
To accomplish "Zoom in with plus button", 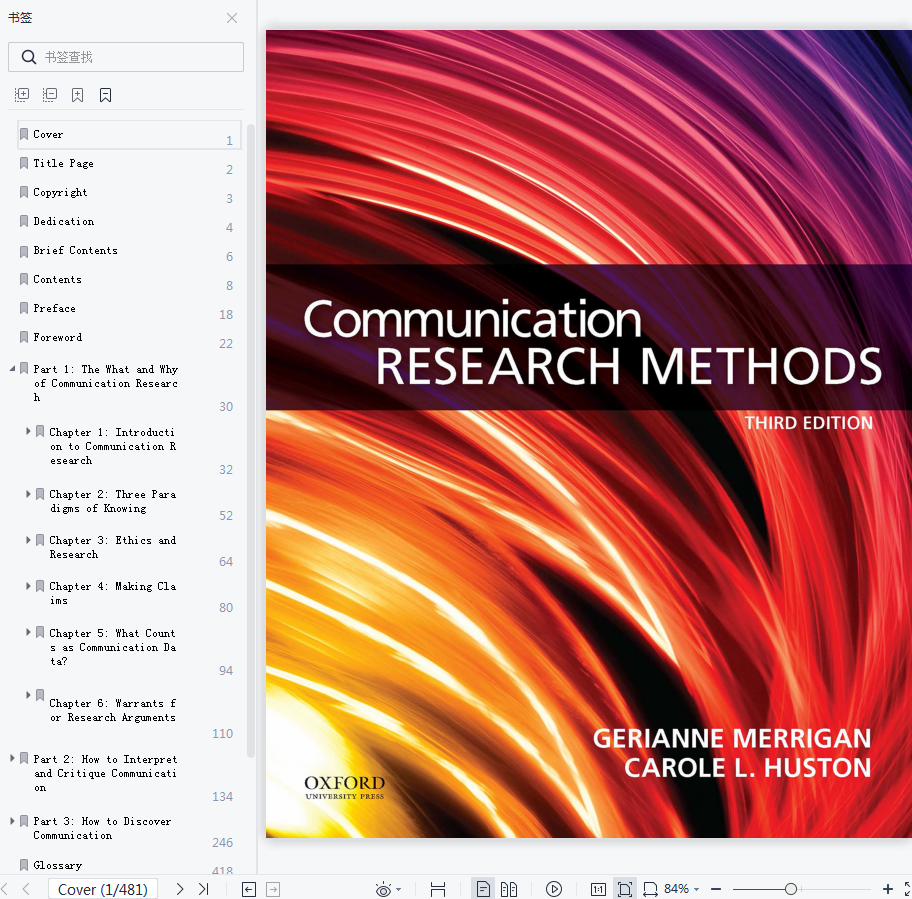I will (888, 889).
